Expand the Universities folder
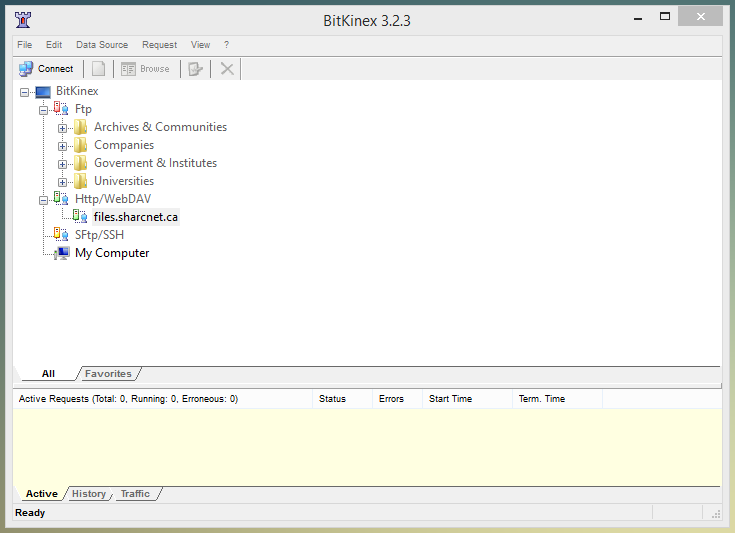This screenshot has width=735, height=533. pos(62,182)
